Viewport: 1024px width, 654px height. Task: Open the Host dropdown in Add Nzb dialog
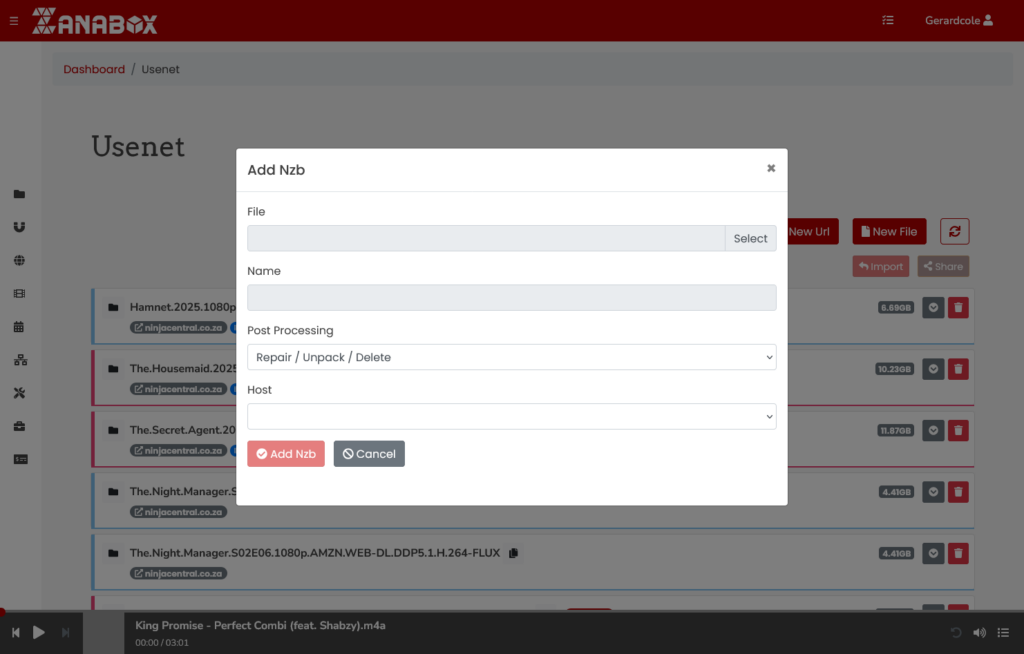point(511,415)
